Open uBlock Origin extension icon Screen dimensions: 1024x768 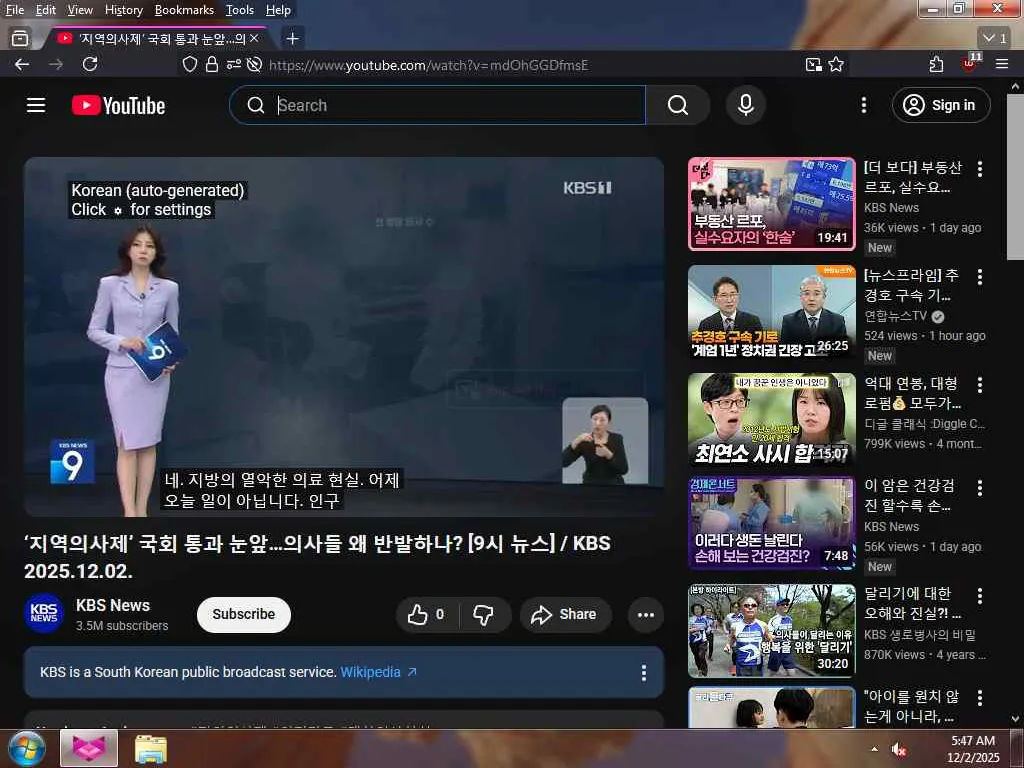970,63
